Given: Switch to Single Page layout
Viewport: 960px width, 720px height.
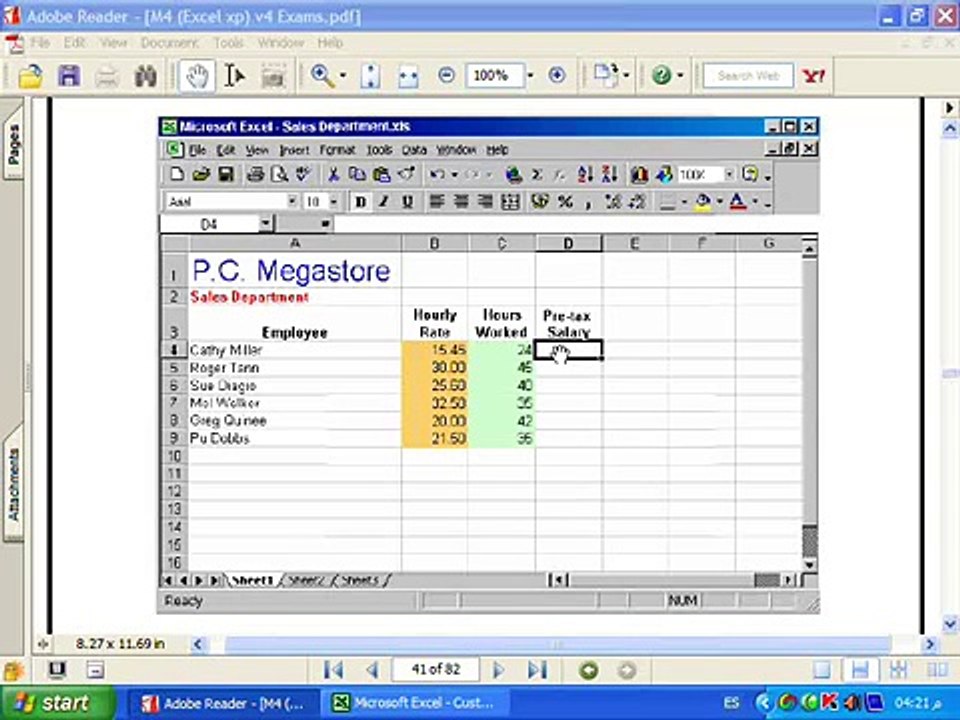Looking at the screenshot, I should [x=822, y=670].
